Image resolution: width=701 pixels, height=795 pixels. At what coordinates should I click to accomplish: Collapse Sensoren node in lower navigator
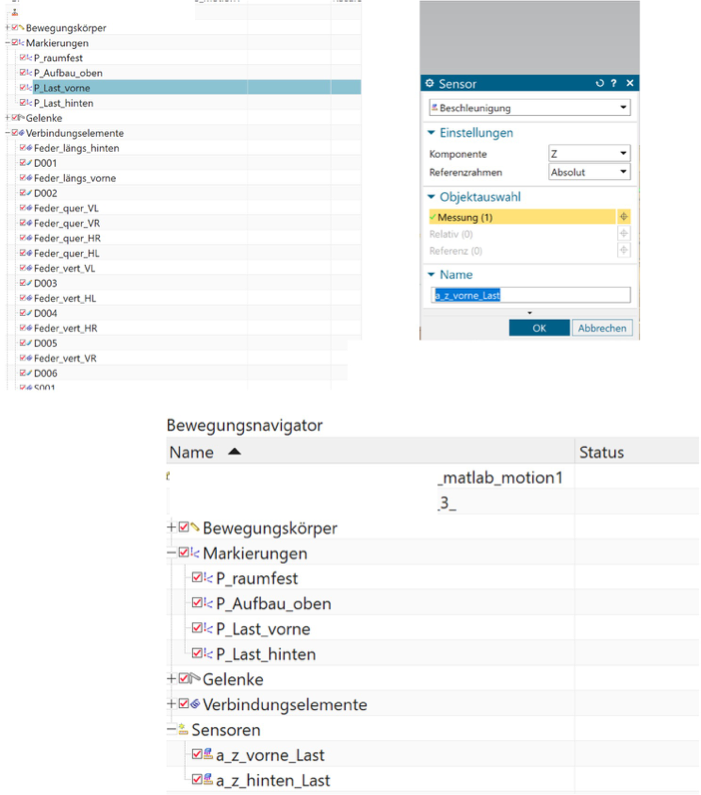point(171,730)
